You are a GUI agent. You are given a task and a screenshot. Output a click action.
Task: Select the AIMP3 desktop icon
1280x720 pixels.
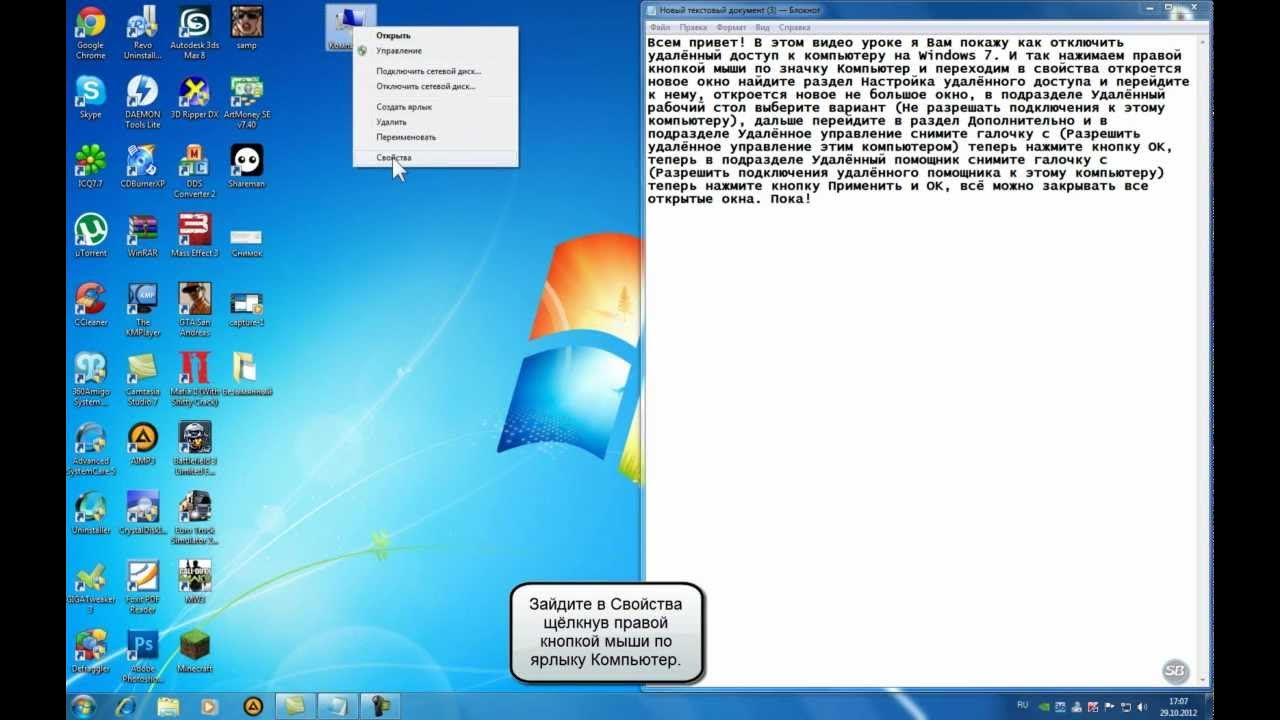[142, 443]
